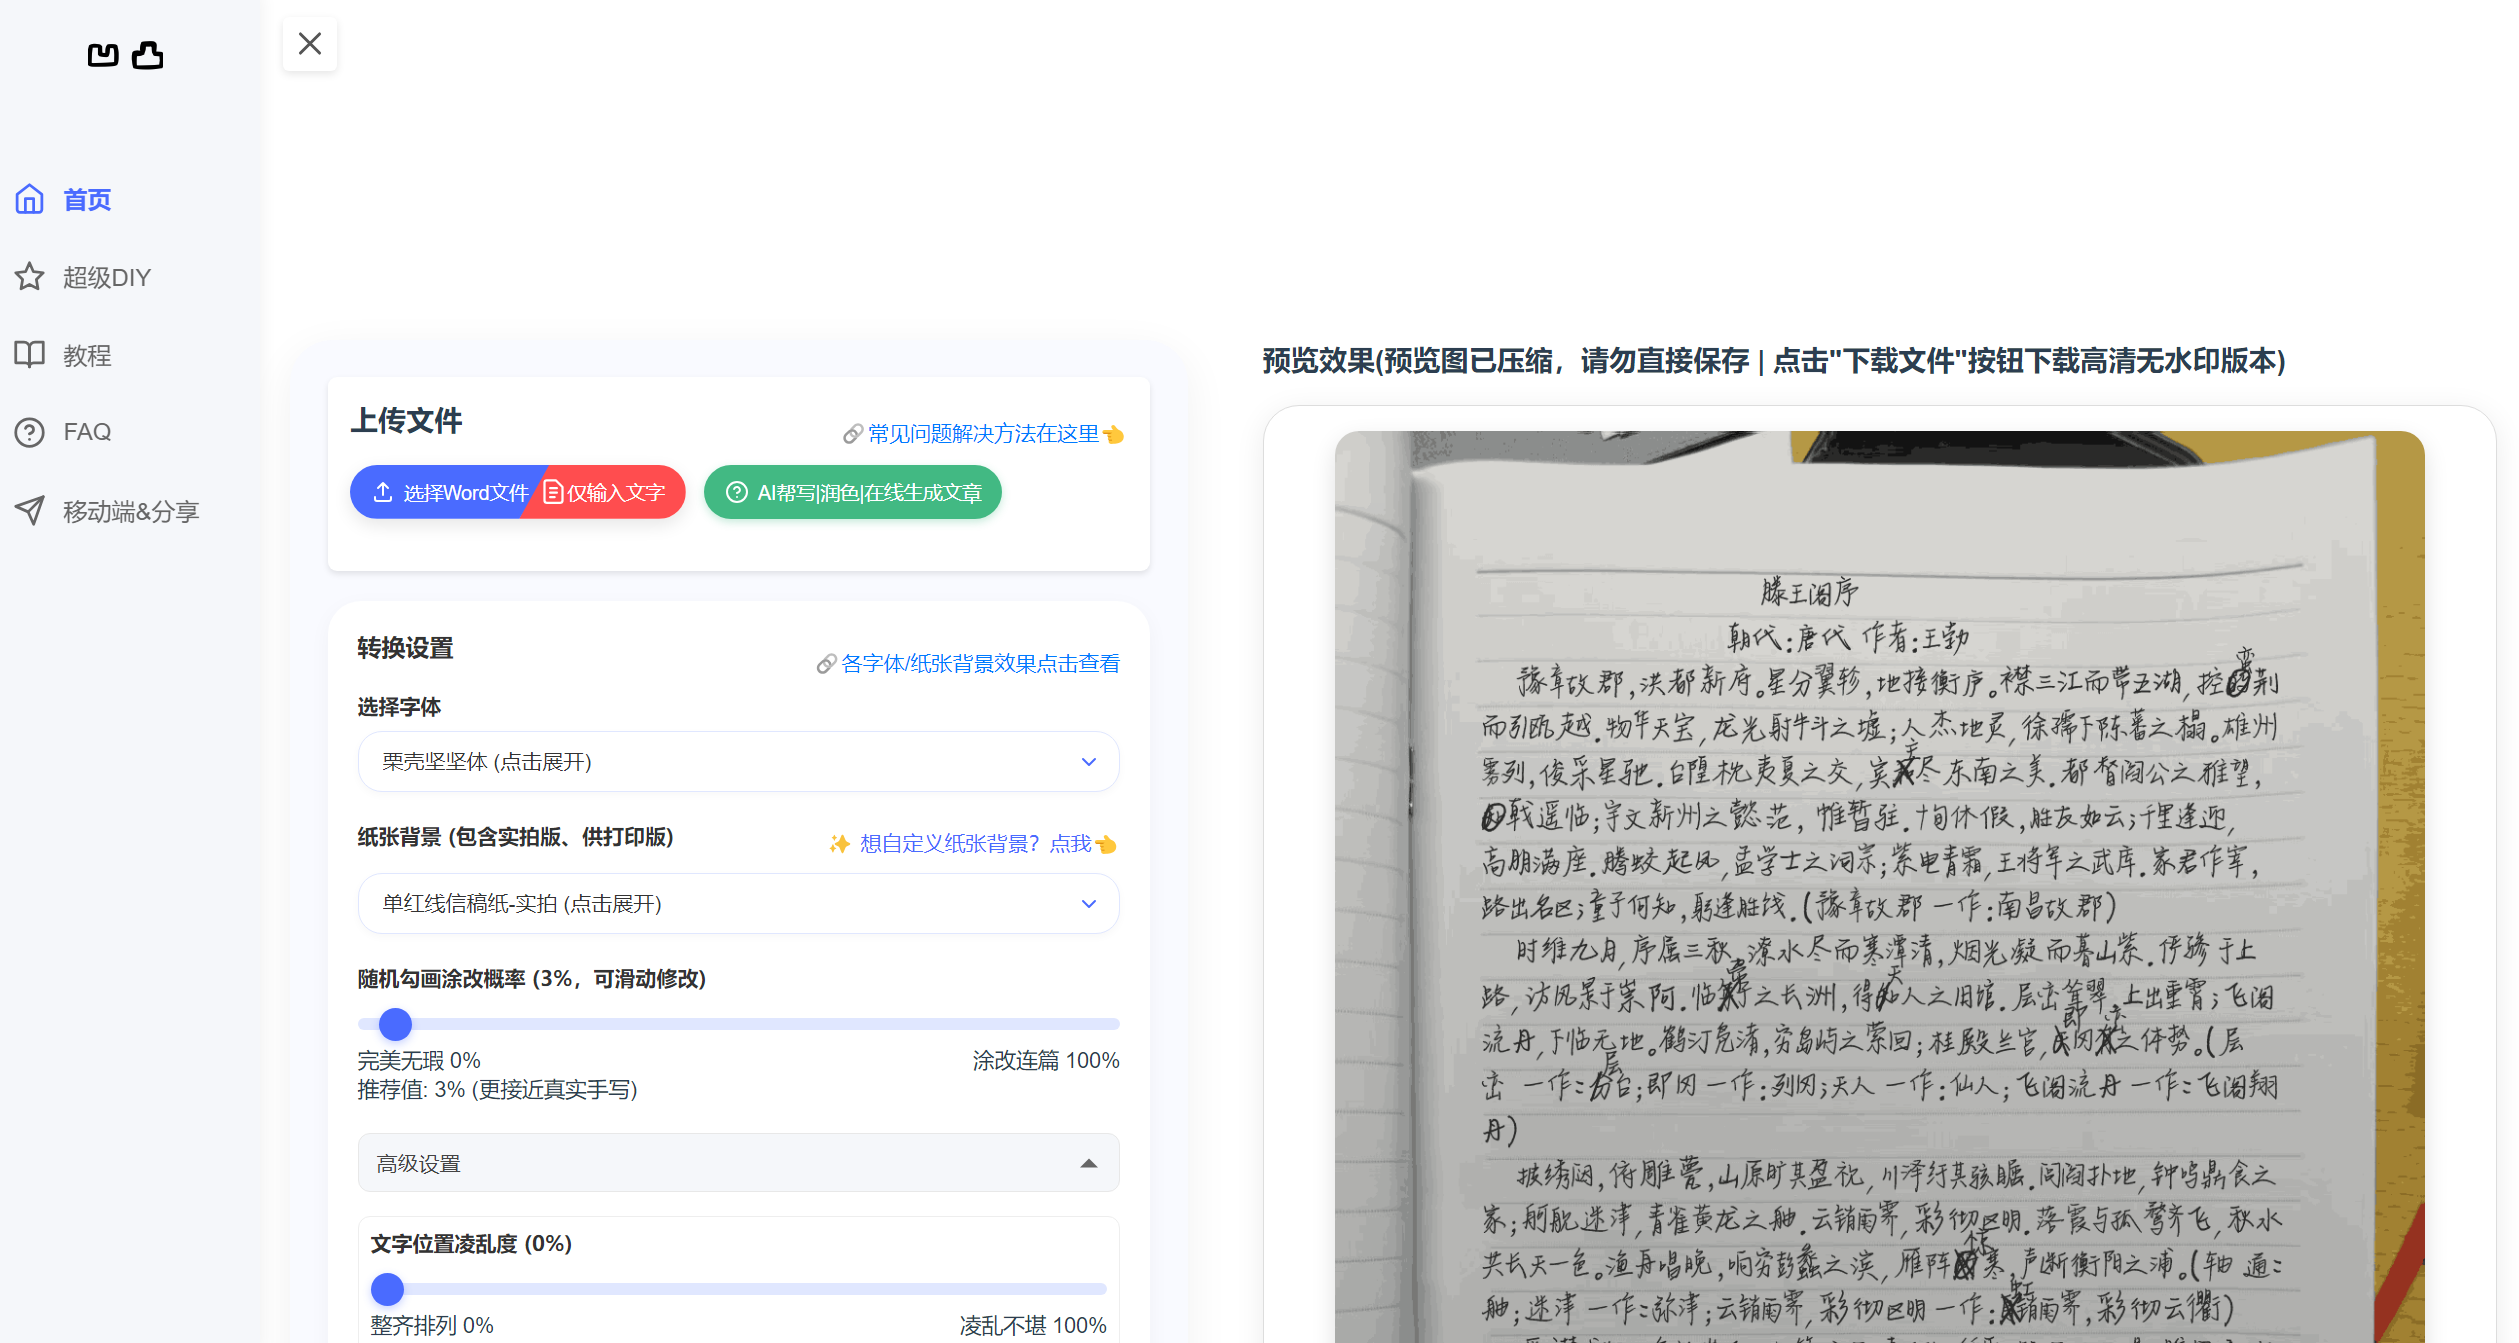The width and height of the screenshot is (2519, 1343).
Task: Click the home icon in sidebar
Action: 30,199
